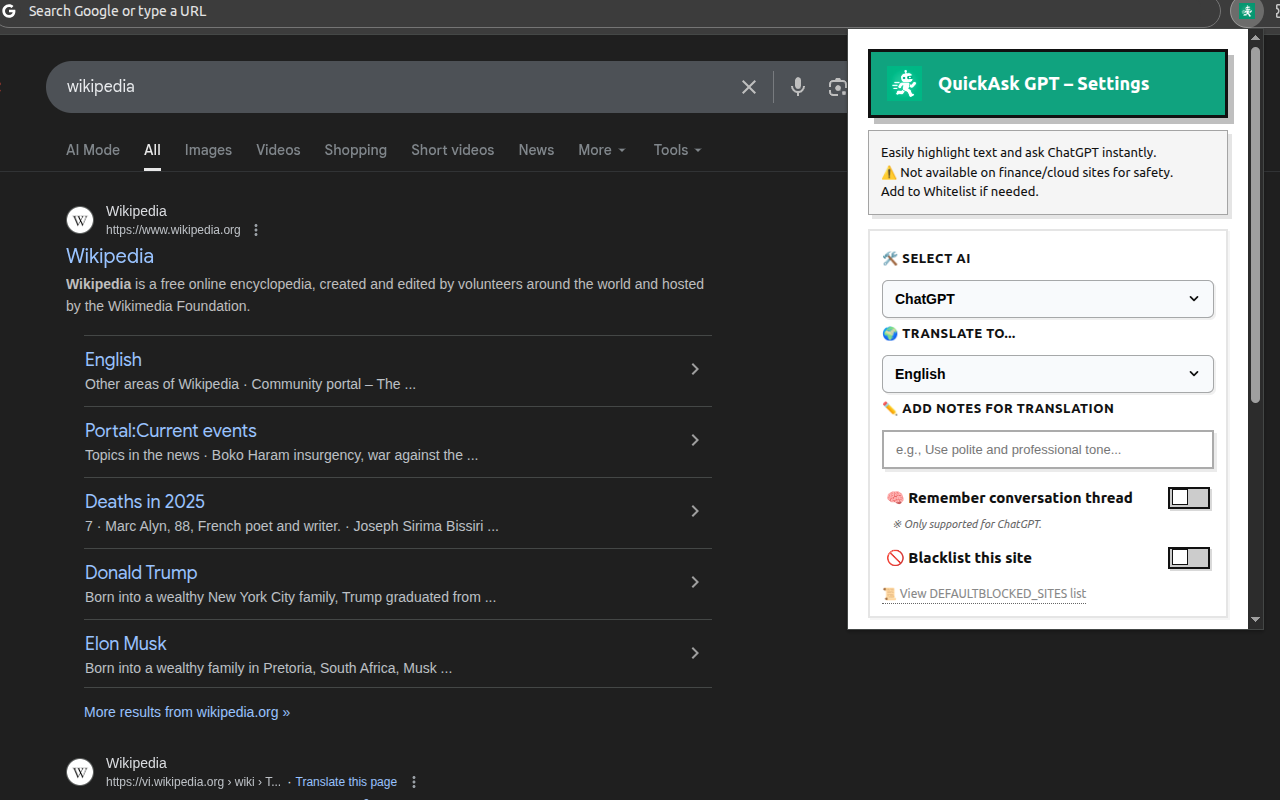Click the chevron arrow next to the English result
1280x800 pixels.
coord(695,369)
